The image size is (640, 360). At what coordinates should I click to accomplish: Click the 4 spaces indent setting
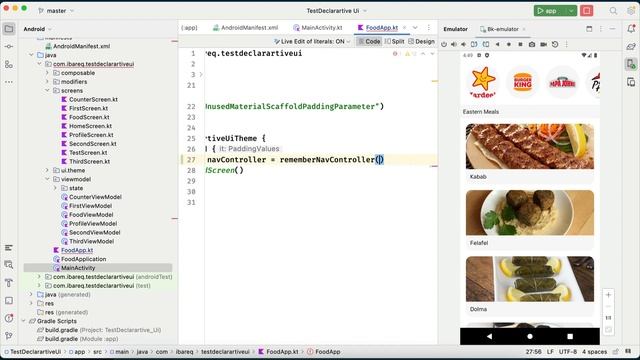tap(594, 351)
